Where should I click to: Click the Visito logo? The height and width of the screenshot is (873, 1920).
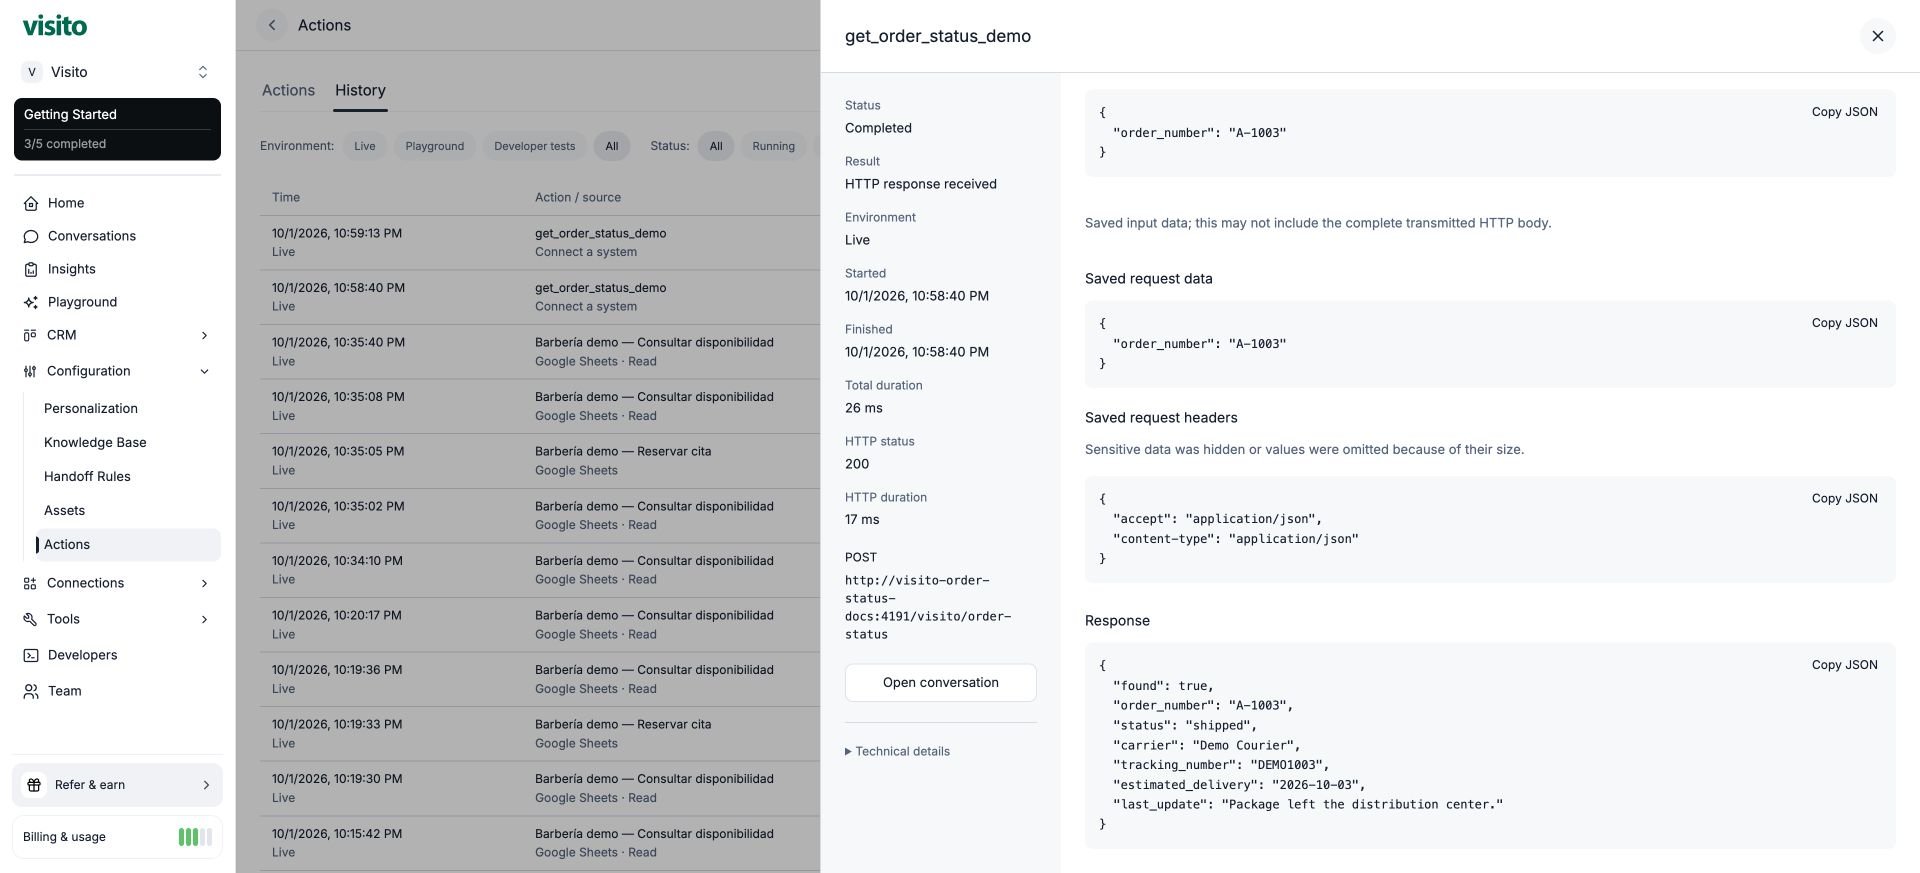coord(55,26)
